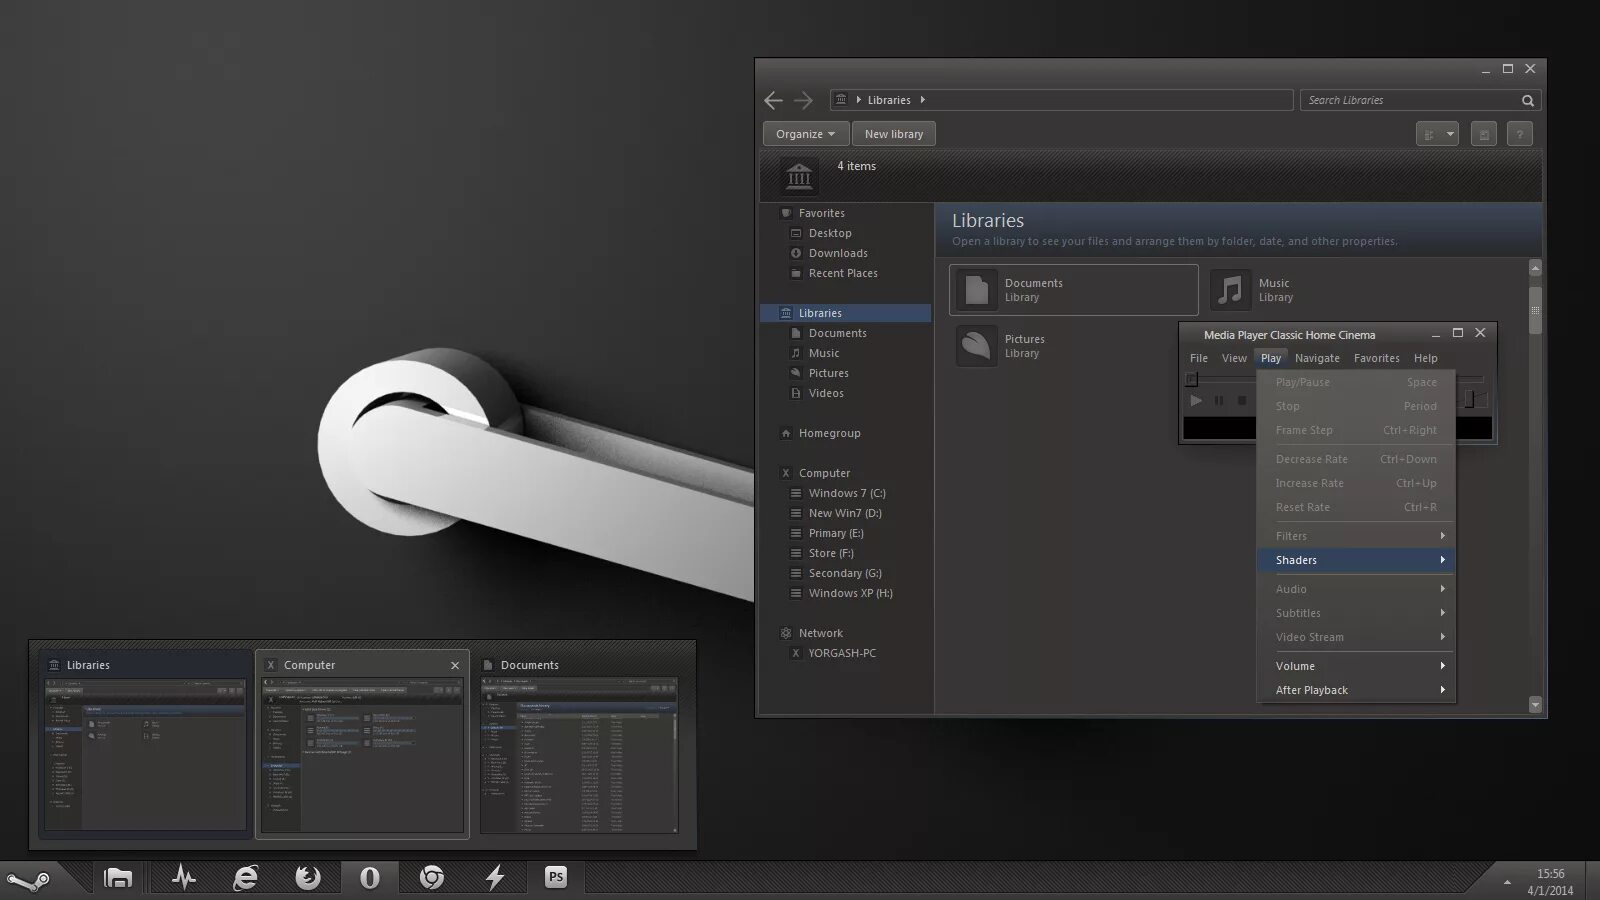Select Network in the navigation pane
The height and width of the screenshot is (900, 1600).
(820, 633)
